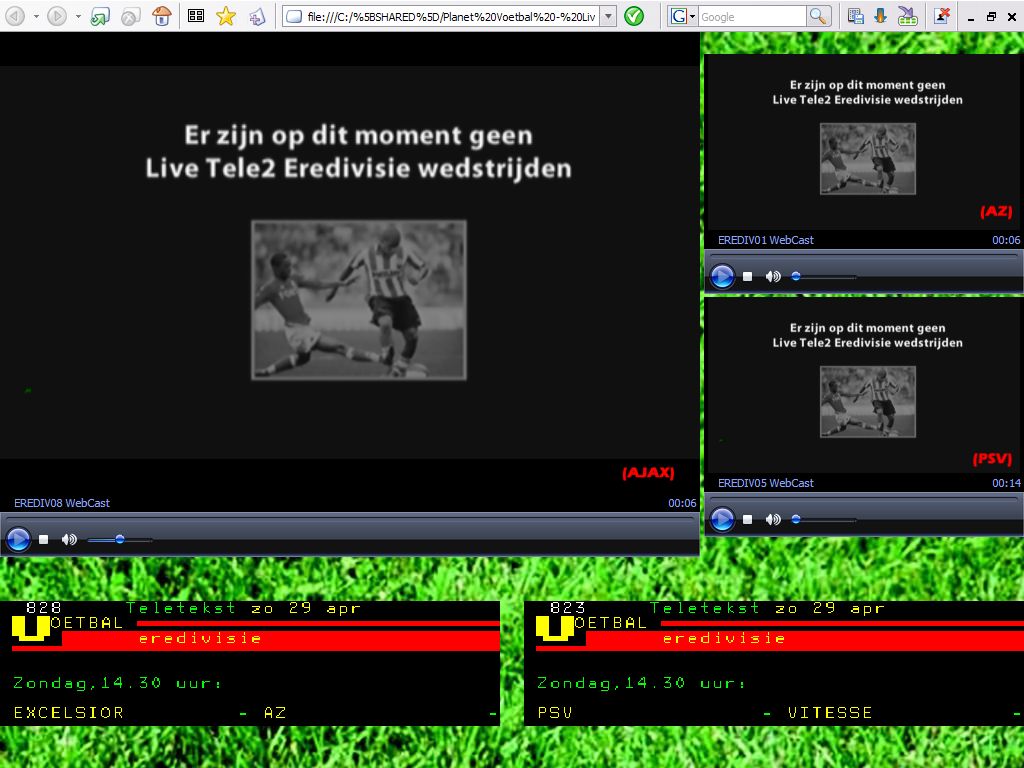Click the magnifier search button

(818, 16)
